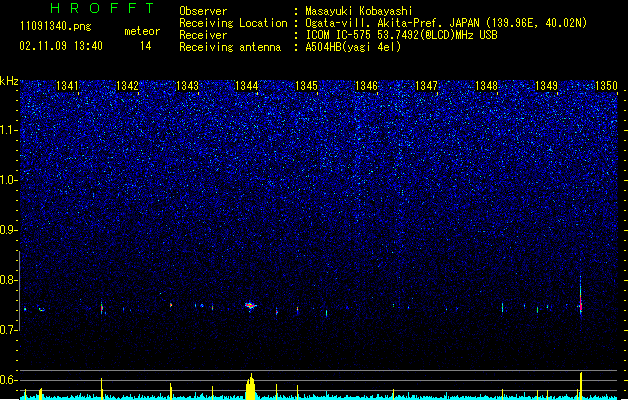629x400 pixels.
Task: Click the bright meteor echo blob below 1344
Action: pyautogui.click(x=251, y=306)
